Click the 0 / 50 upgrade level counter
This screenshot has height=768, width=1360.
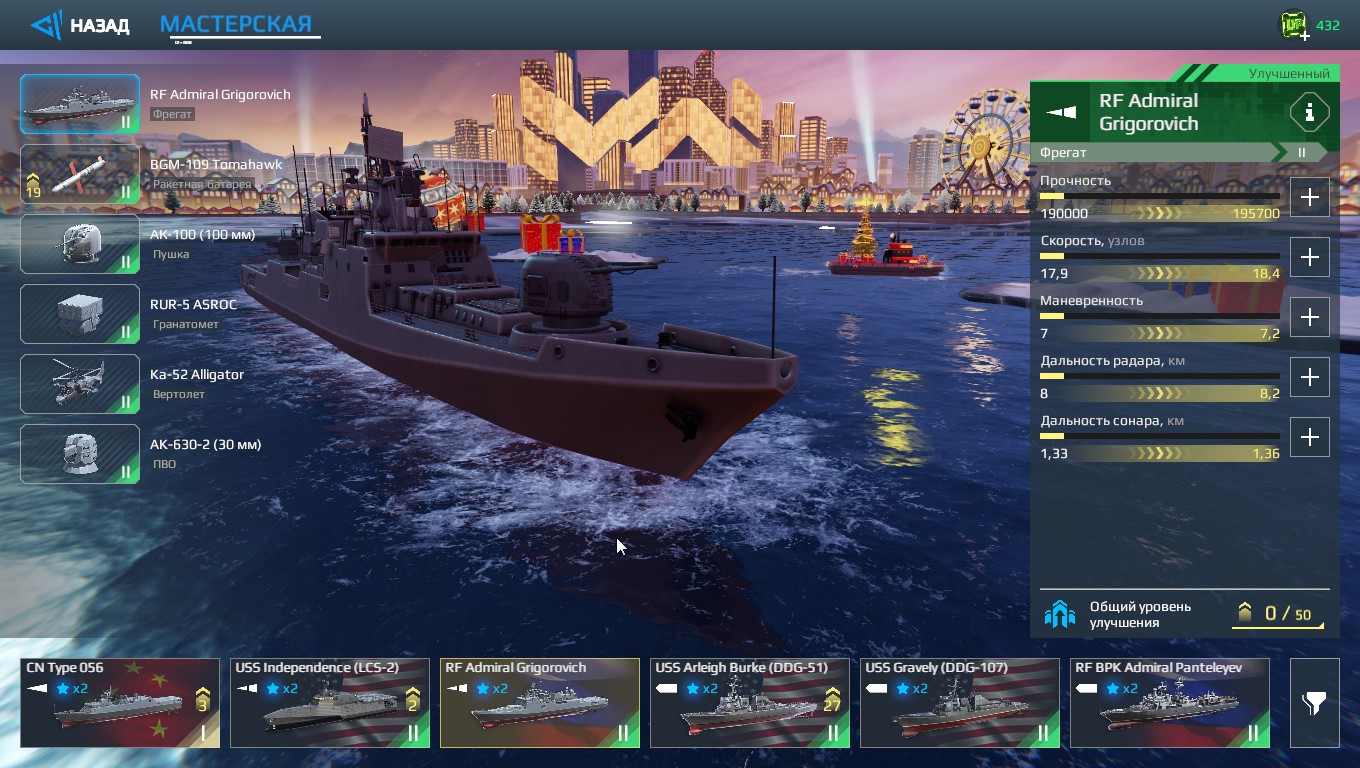coord(1277,613)
